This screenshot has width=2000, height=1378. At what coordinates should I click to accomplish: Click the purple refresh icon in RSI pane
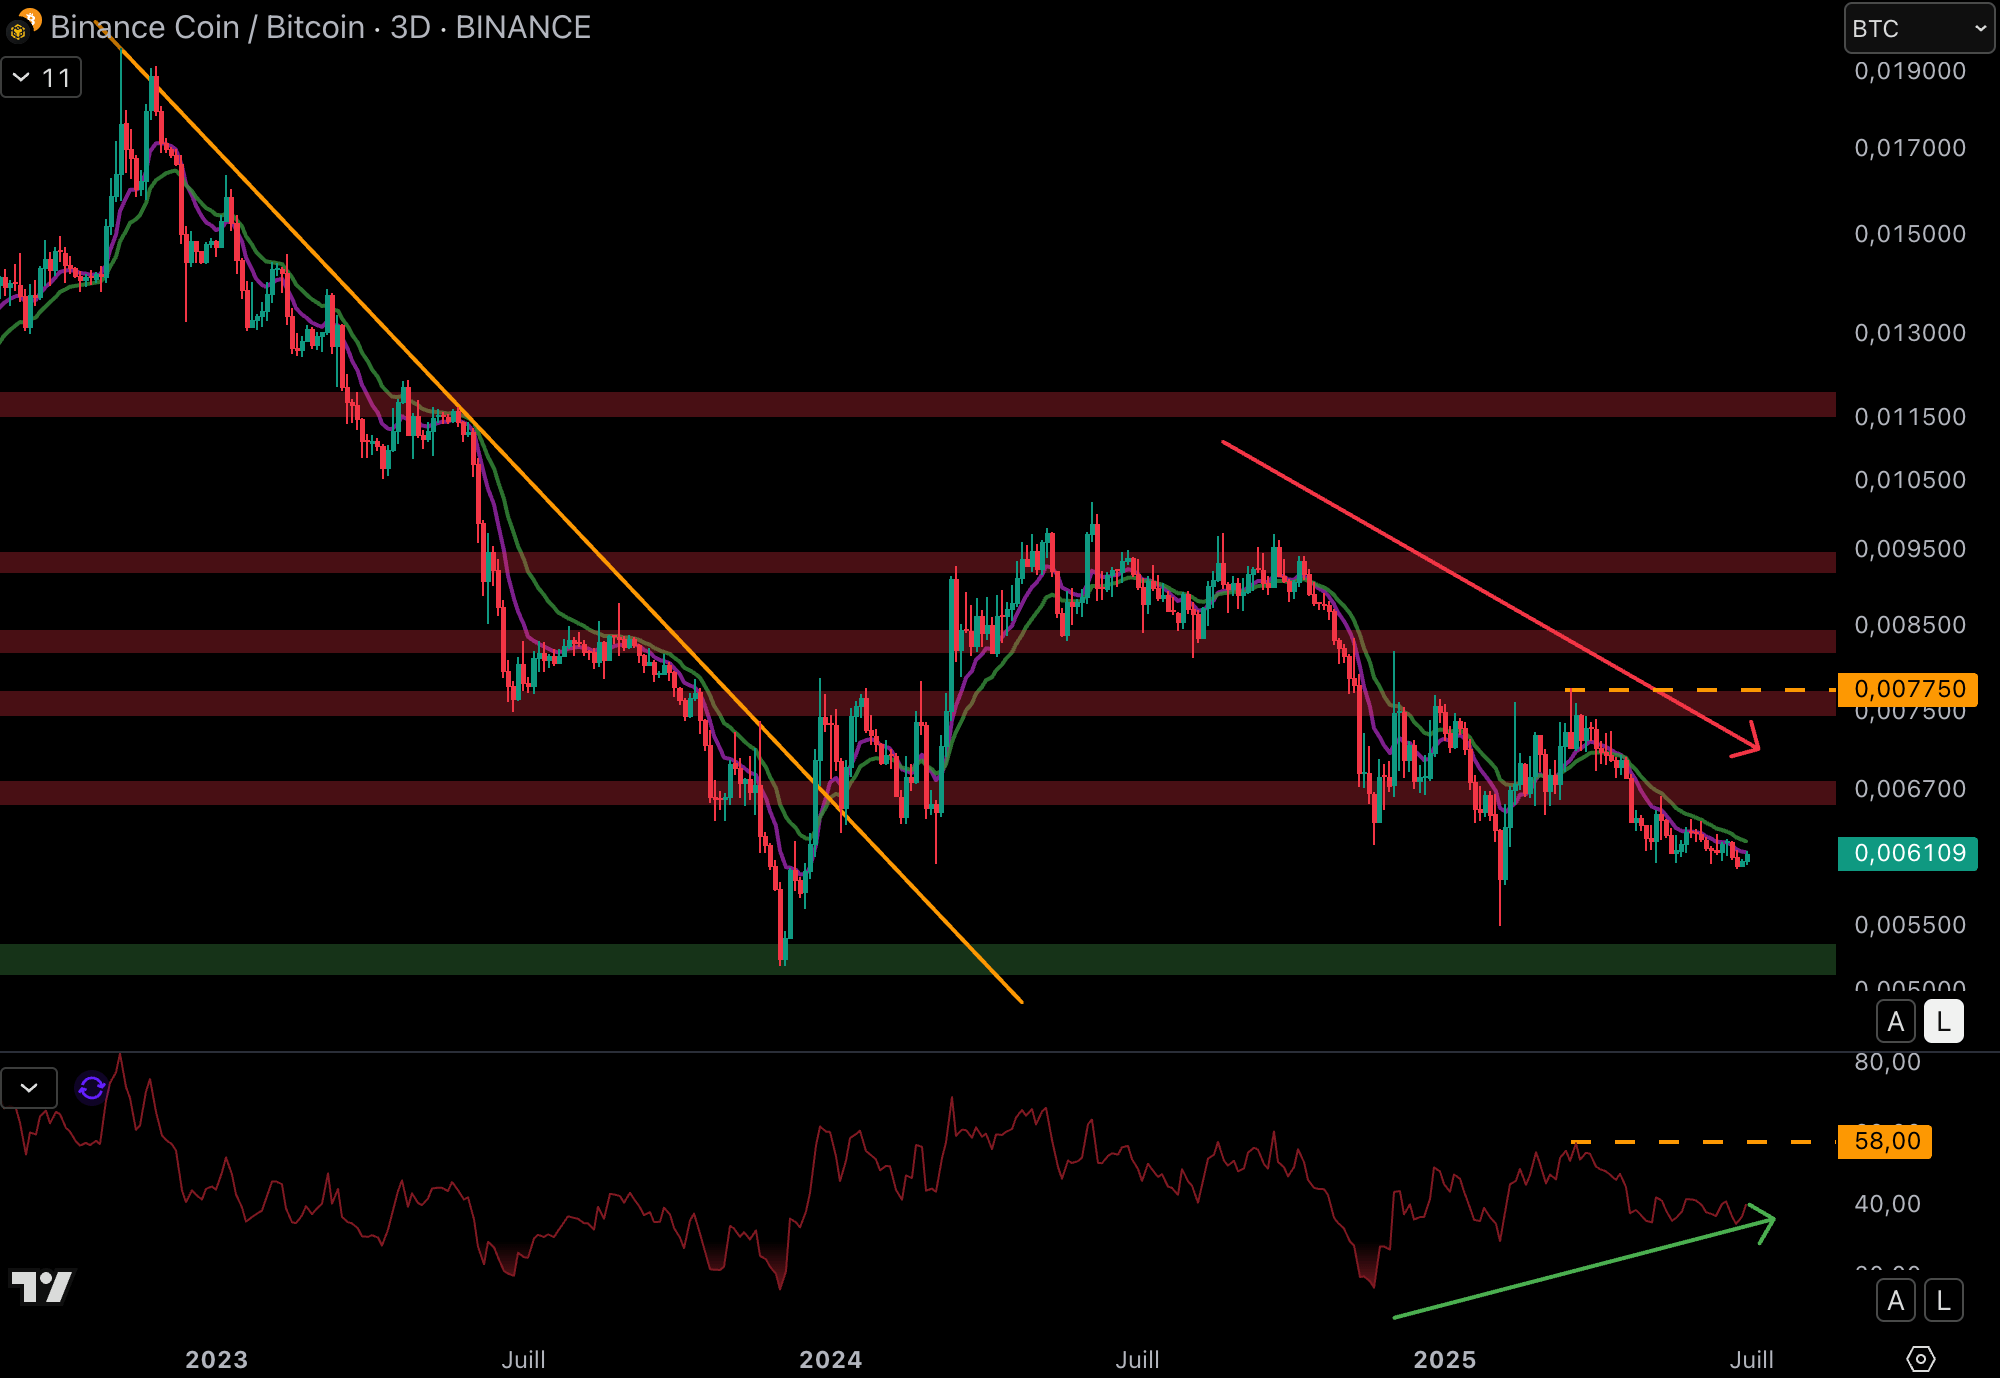(92, 1087)
